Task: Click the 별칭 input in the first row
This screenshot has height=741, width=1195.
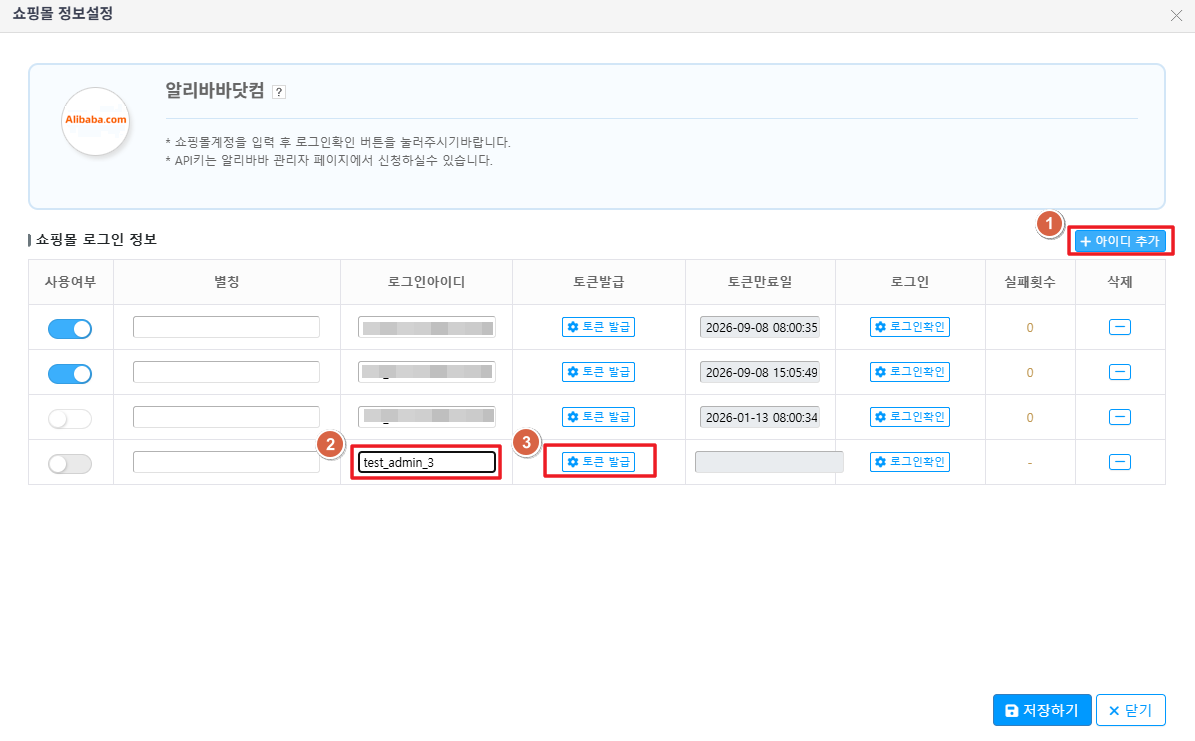Action: (x=226, y=327)
